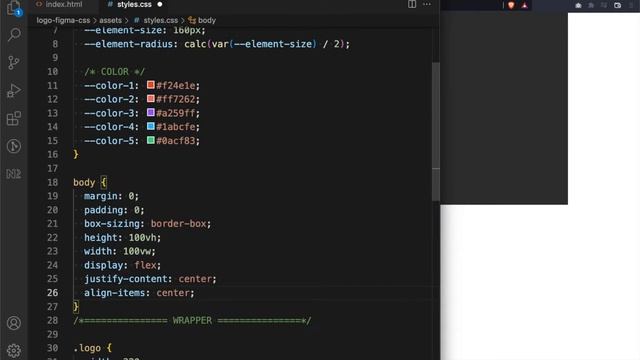This screenshot has width=640, height=360.
Task: Click the editor vertical scrollbar thumb
Action: coord(436,131)
